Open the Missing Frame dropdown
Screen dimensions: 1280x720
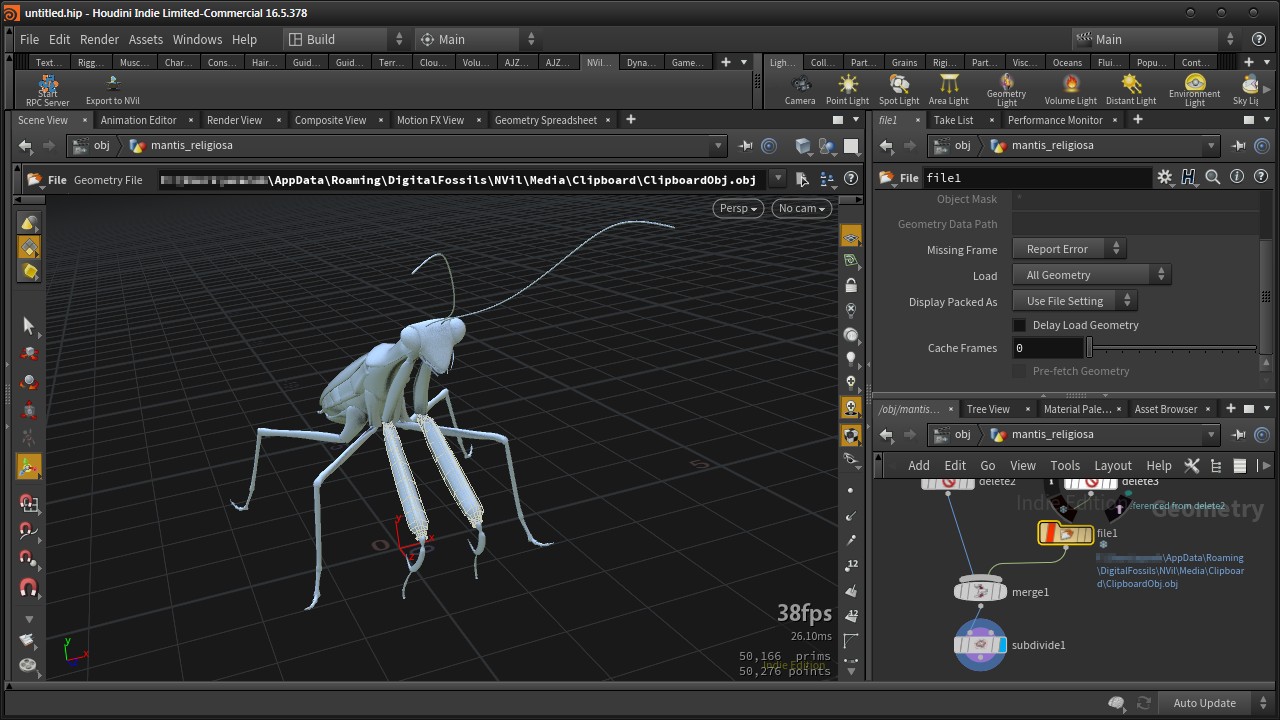1068,249
